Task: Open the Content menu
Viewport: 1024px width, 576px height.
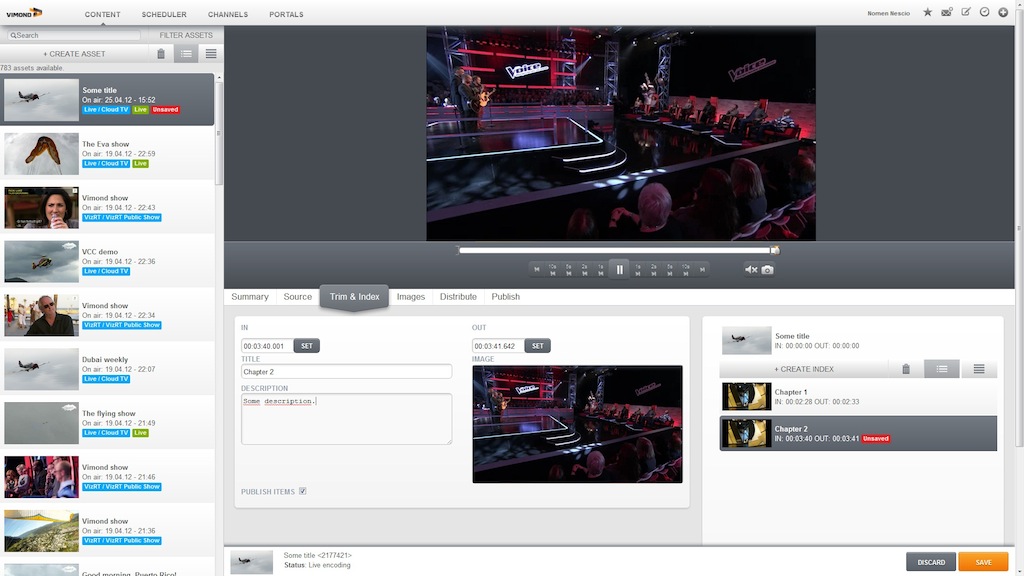Action: pyautogui.click(x=103, y=14)
